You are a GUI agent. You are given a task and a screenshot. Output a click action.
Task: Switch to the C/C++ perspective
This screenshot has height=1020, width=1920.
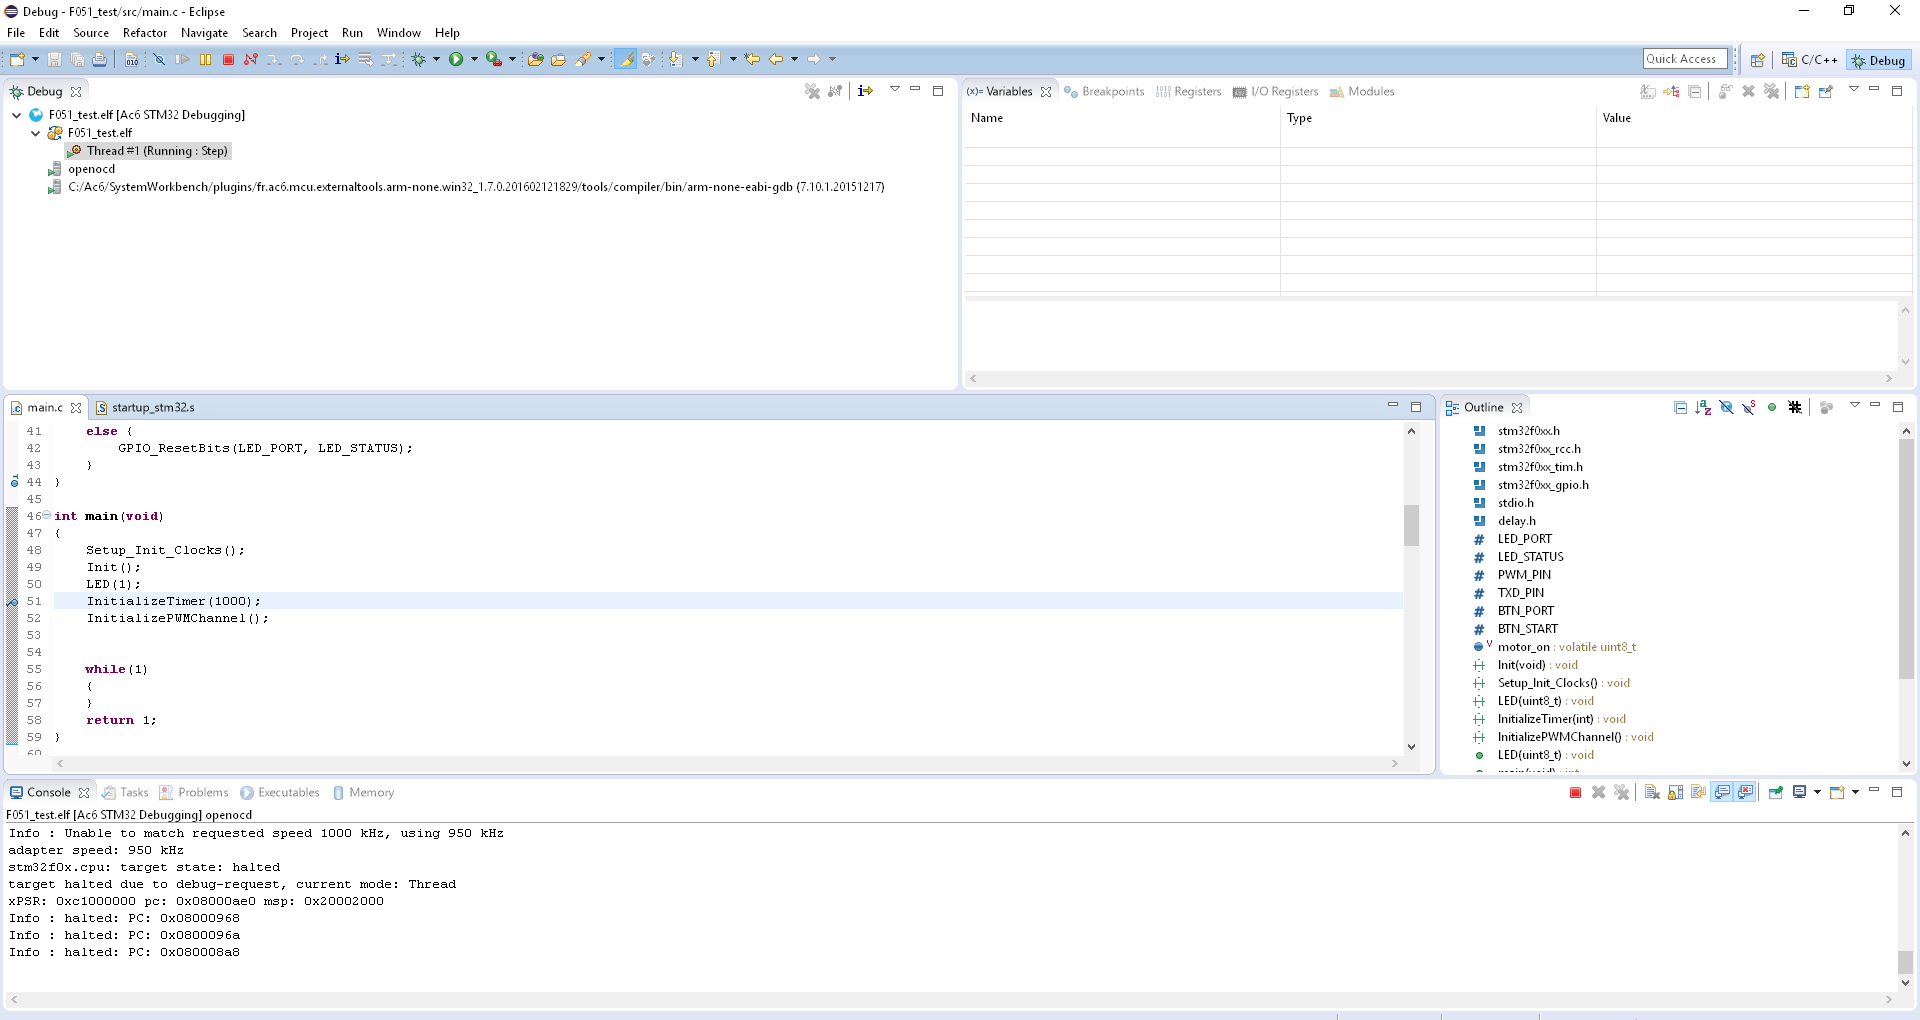click(x=1810, y=60)
